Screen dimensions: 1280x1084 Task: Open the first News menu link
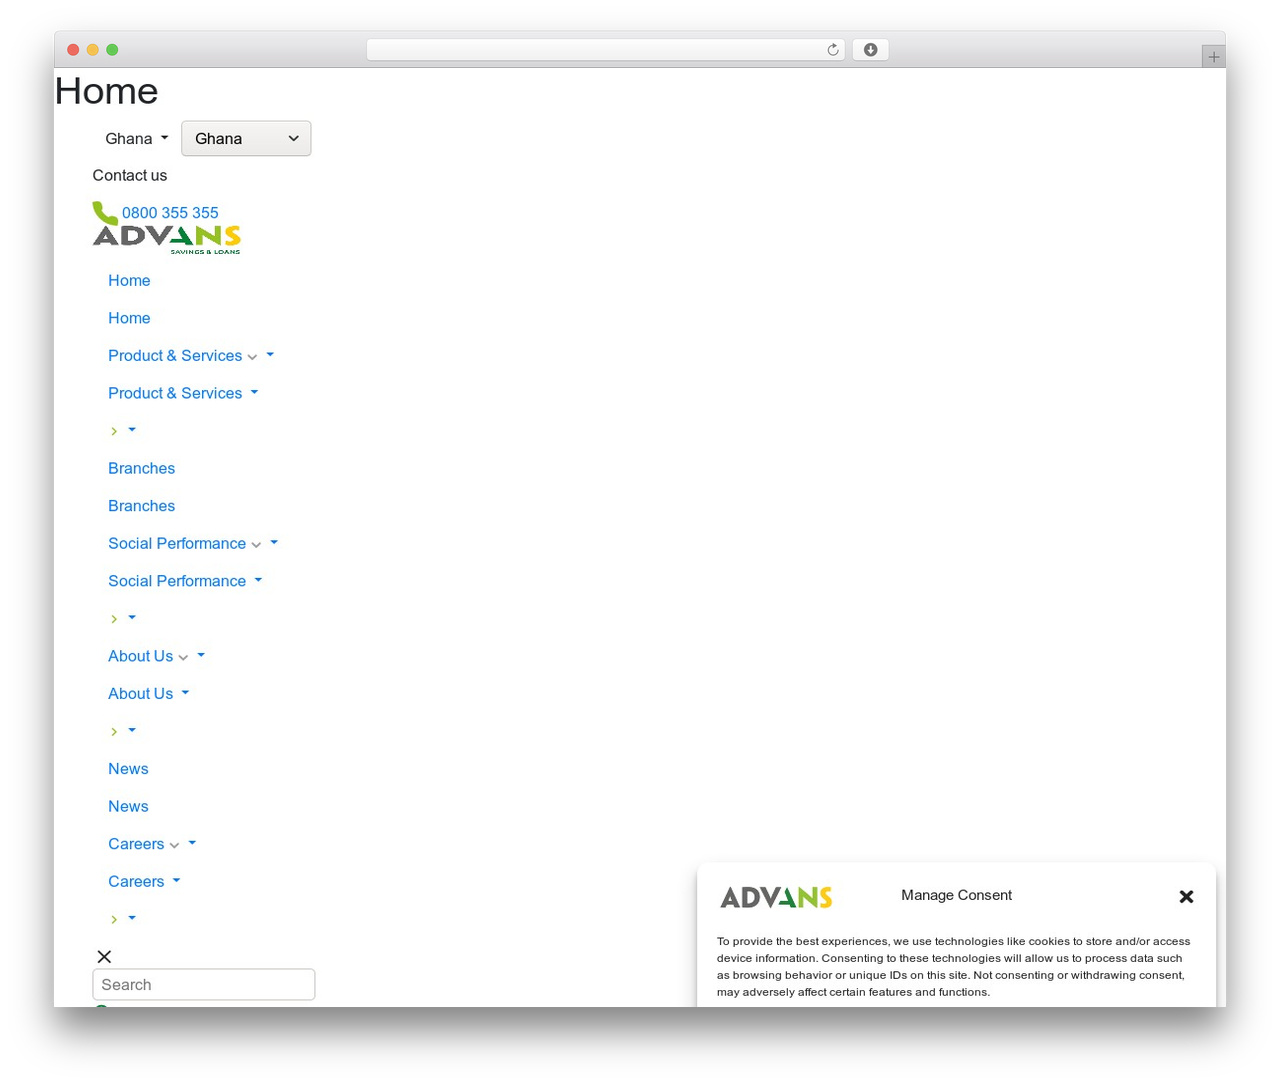pos(128,769)
